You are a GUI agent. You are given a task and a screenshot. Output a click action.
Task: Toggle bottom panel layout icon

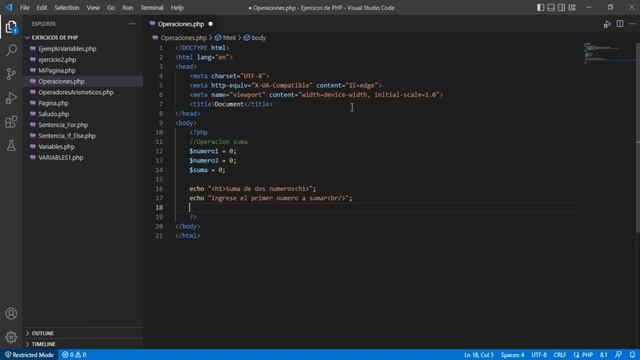551,7
